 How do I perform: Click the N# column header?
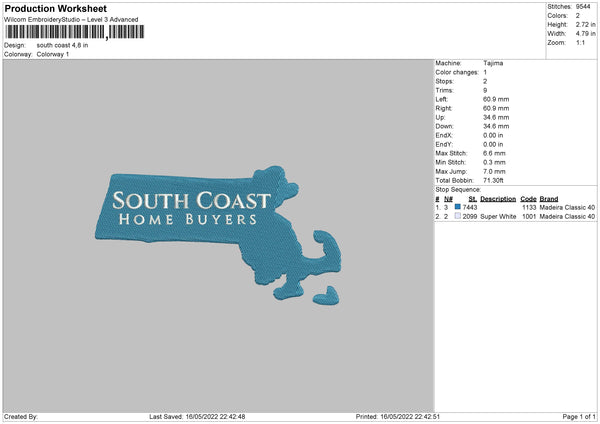pos(448,199)
